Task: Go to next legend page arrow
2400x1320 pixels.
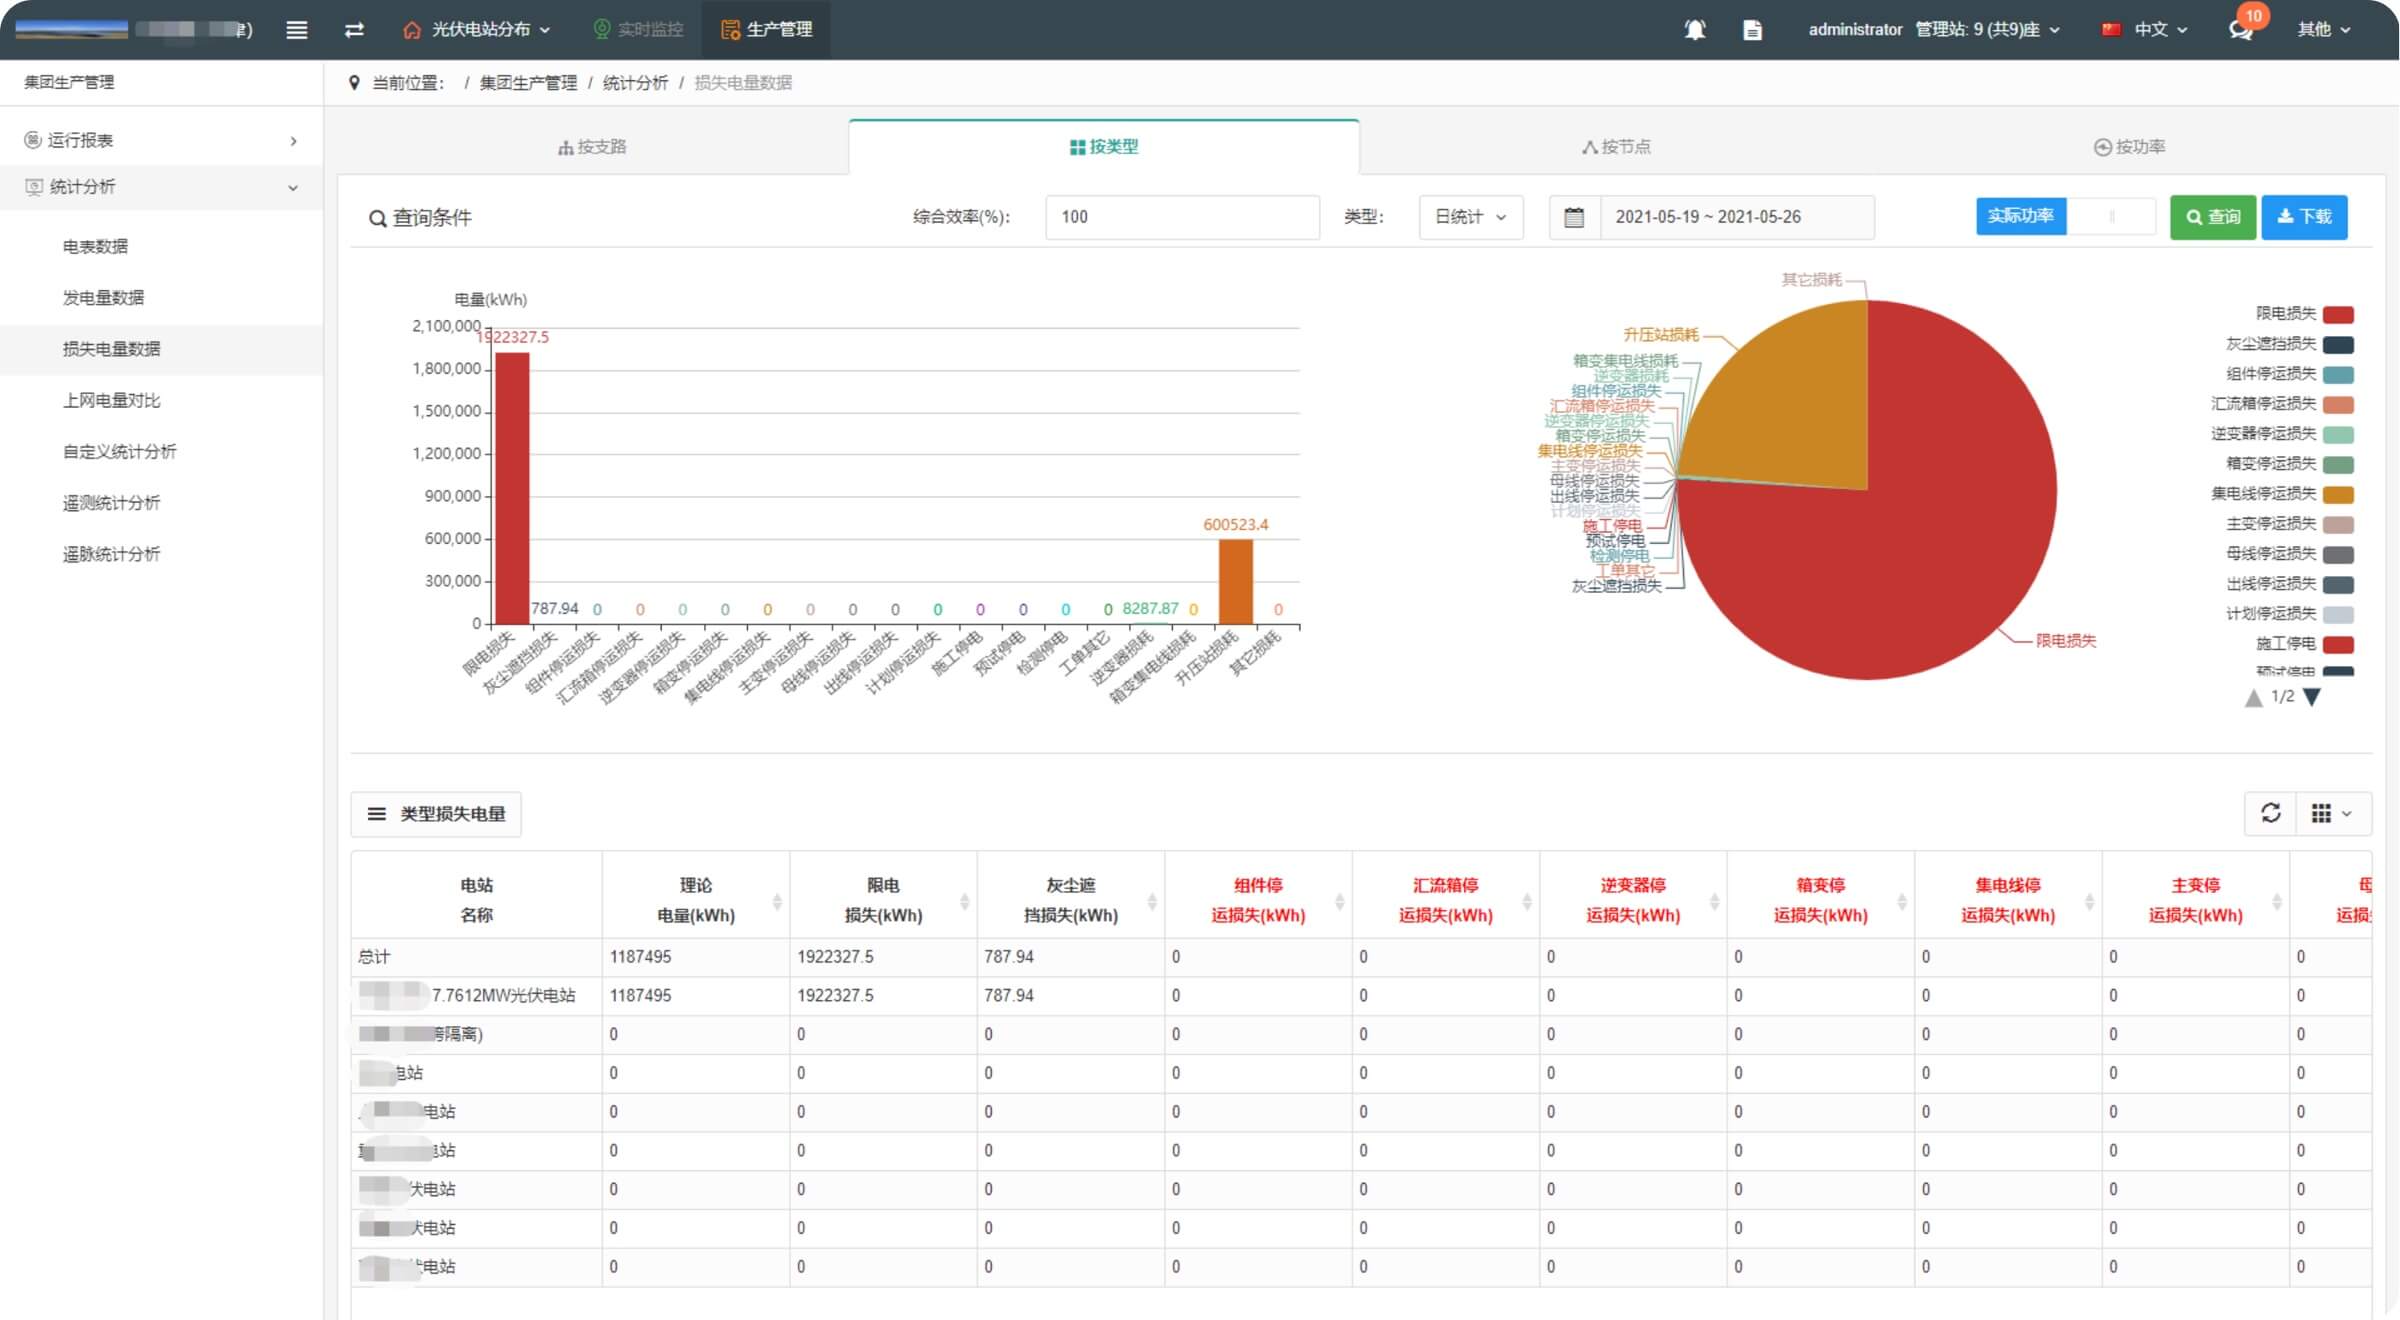Action: [x=2312, y=697]
